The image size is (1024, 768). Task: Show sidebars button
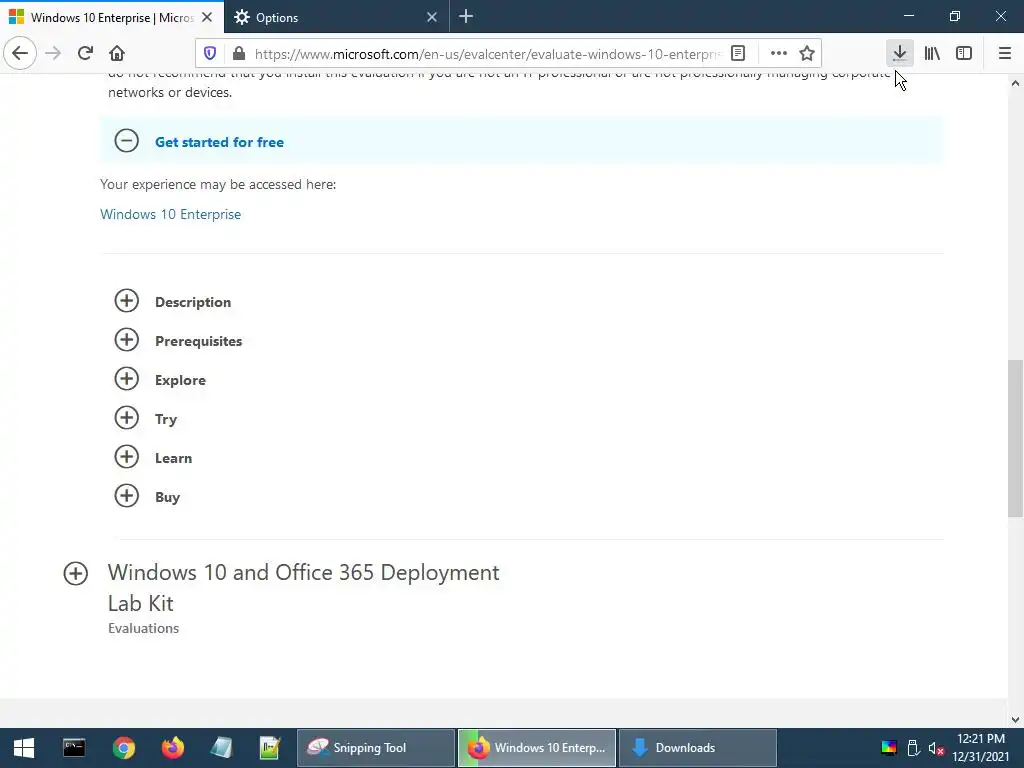click(964, 53)
